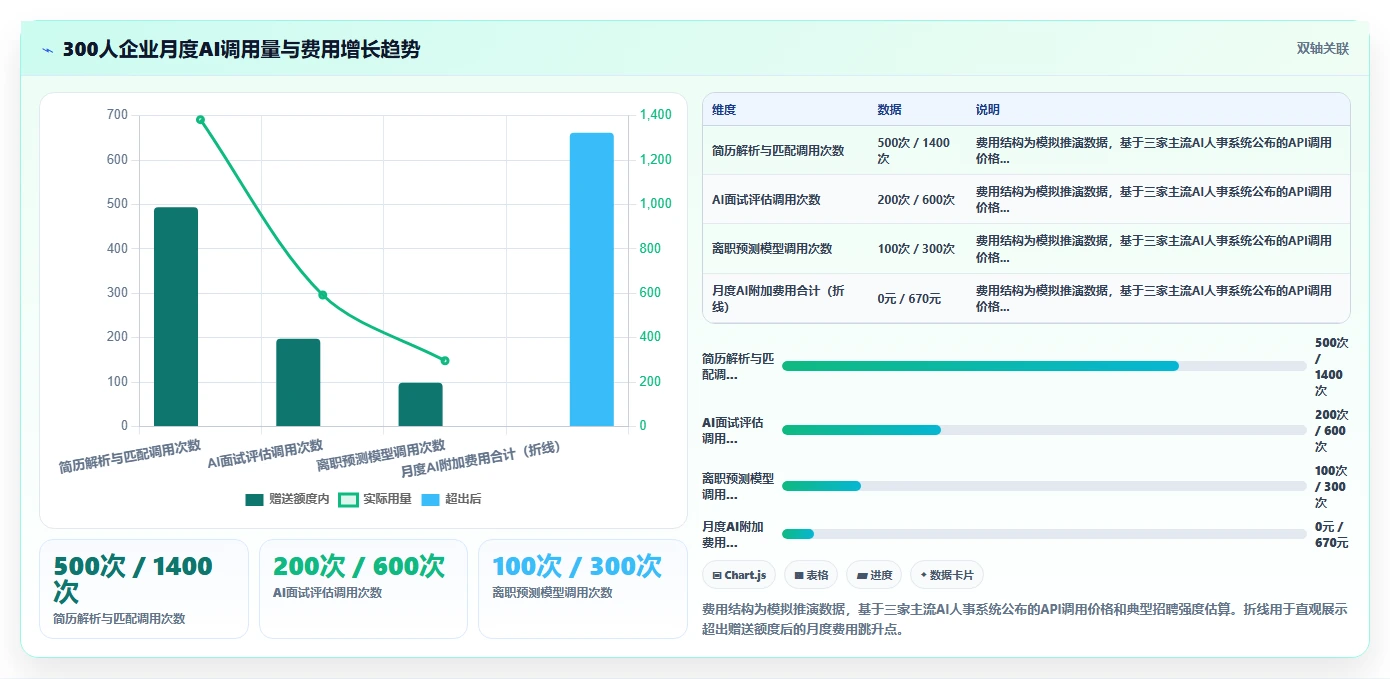Click the 200次 / 600次 stat card
Image resolution: width=1390 pixels, height=679 pixels.
coord(363,589)
